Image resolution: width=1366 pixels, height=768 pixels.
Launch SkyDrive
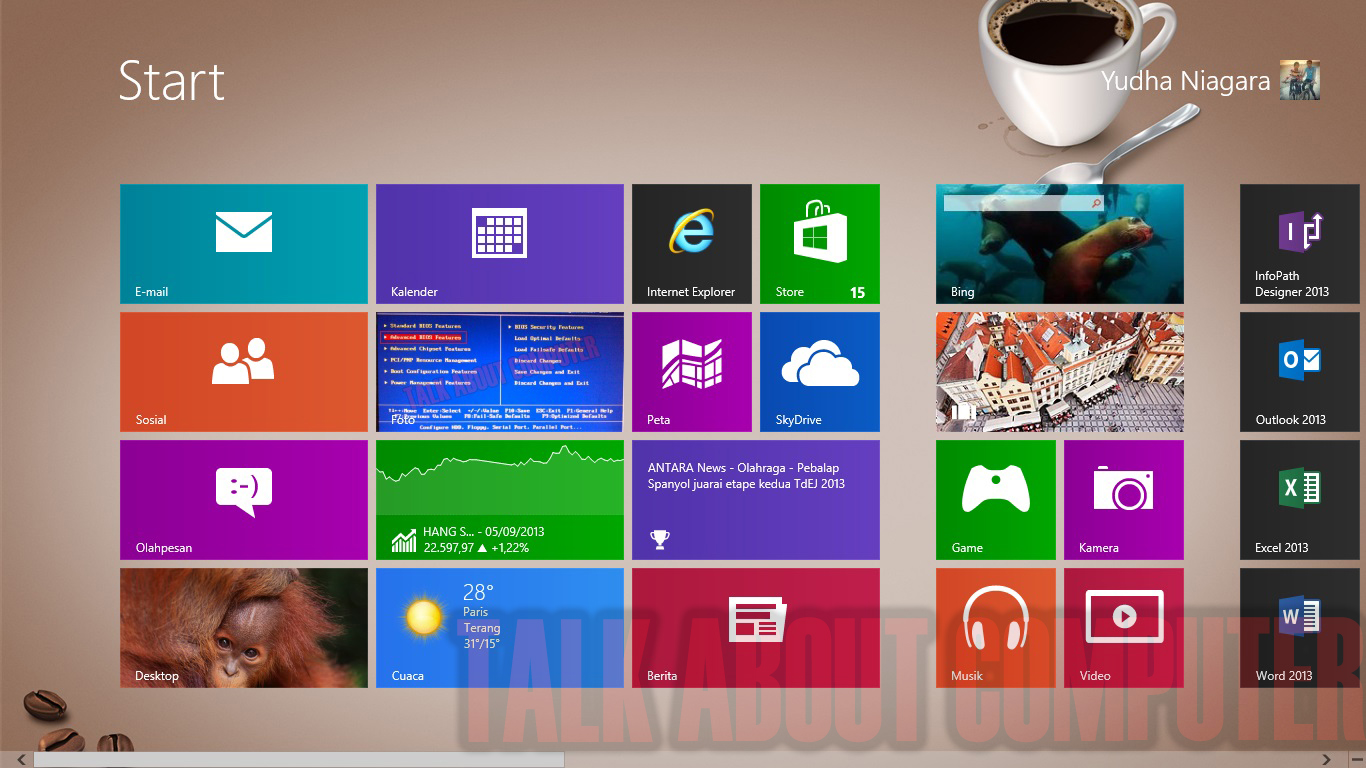pos(819,371)
